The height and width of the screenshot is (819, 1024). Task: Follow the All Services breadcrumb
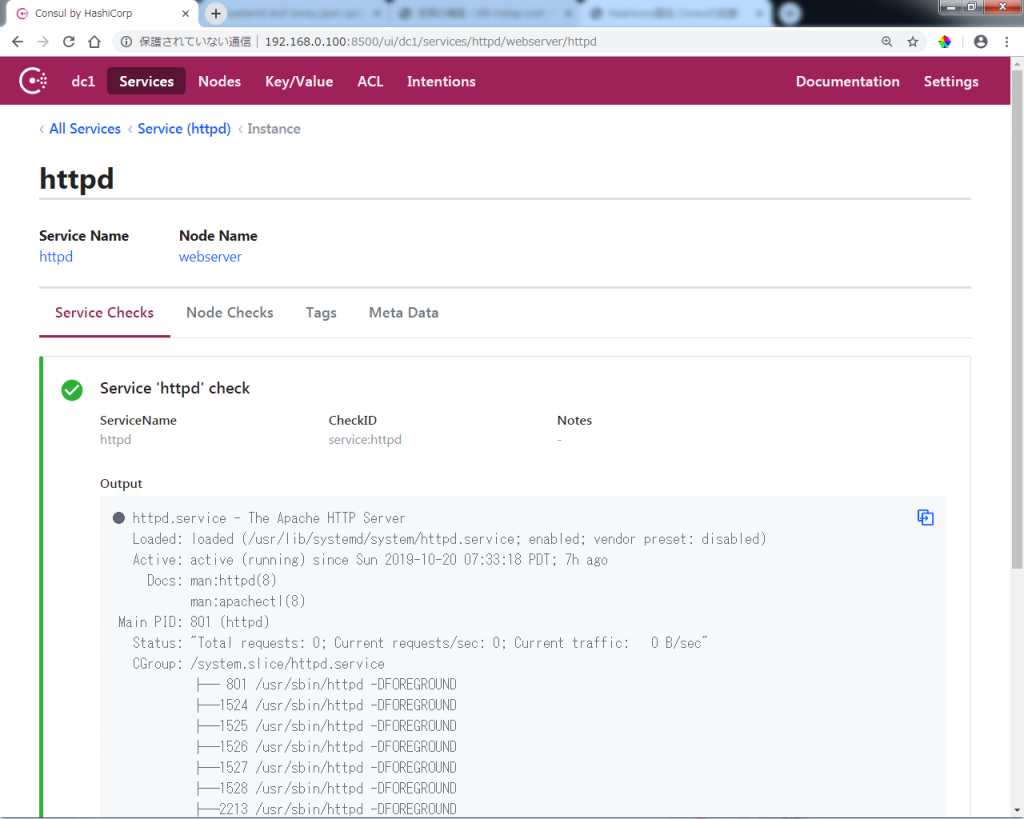tap(85, 129)
